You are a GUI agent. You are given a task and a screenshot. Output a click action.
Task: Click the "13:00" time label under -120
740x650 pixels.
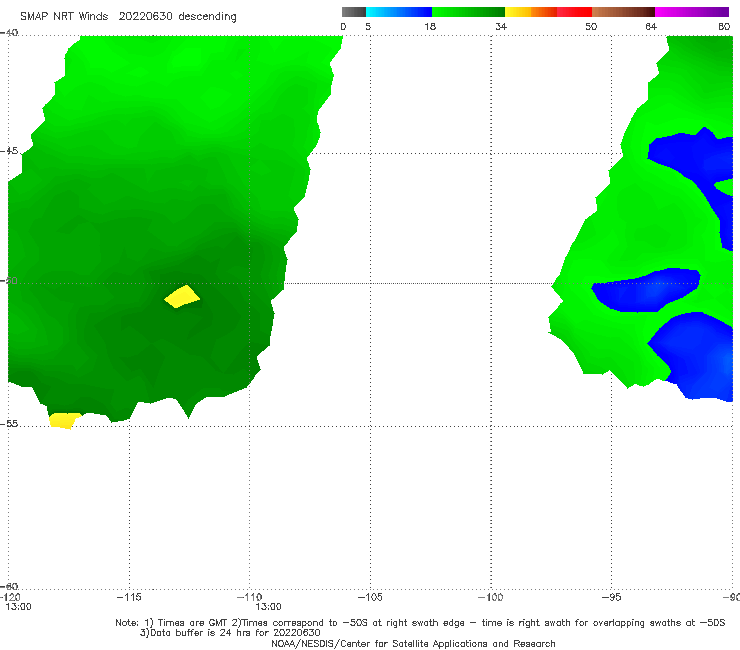[19, 607]
